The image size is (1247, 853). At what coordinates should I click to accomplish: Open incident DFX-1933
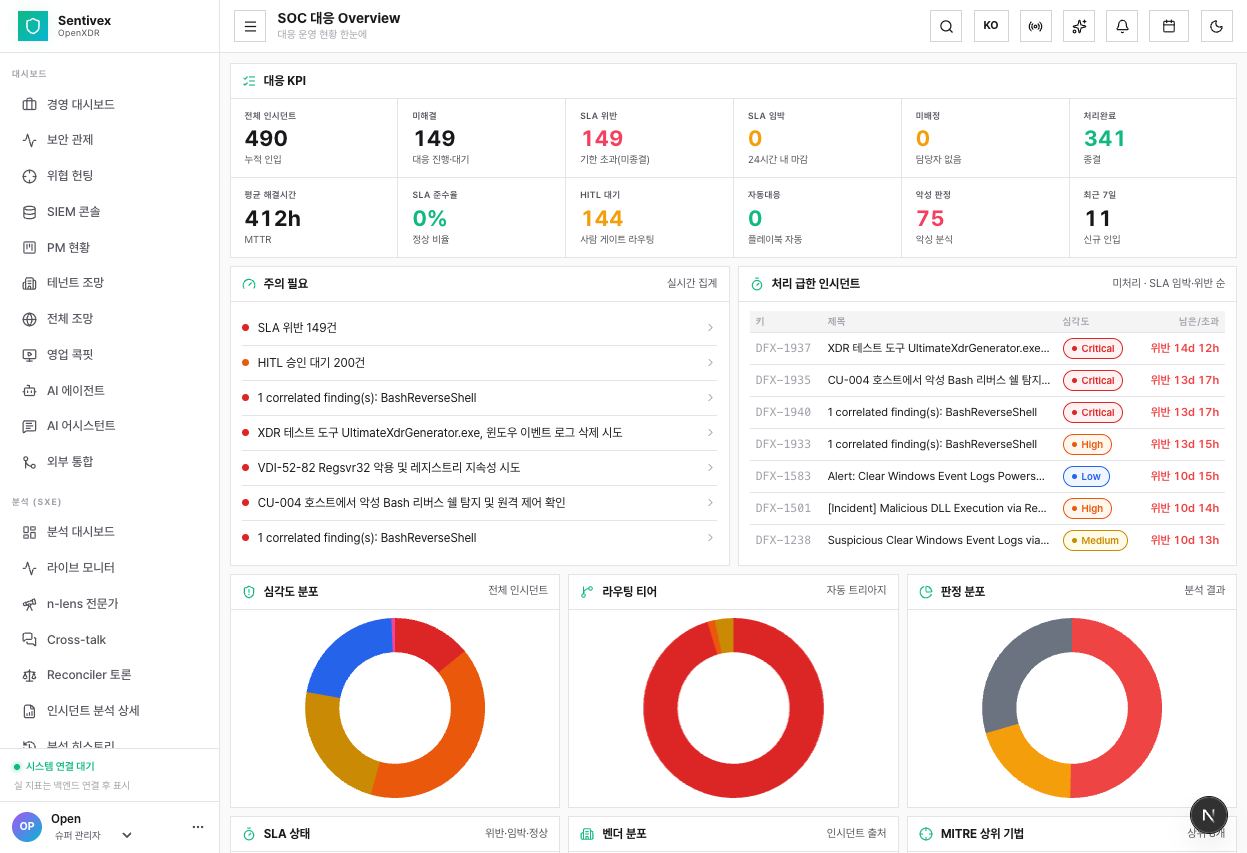pos(987,444)
